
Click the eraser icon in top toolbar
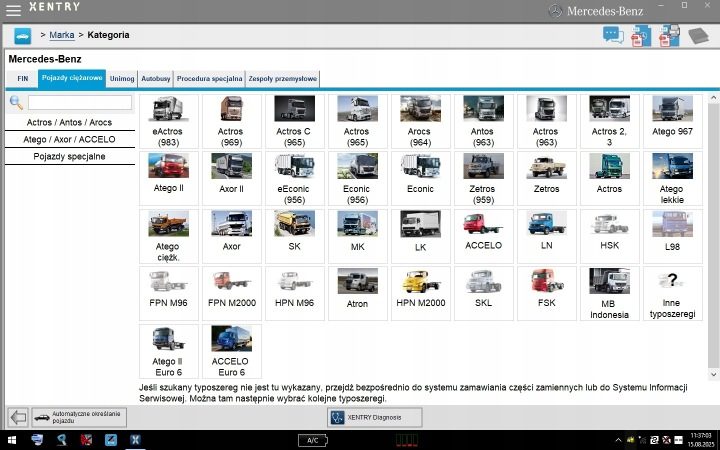click(x=698, y=35)
